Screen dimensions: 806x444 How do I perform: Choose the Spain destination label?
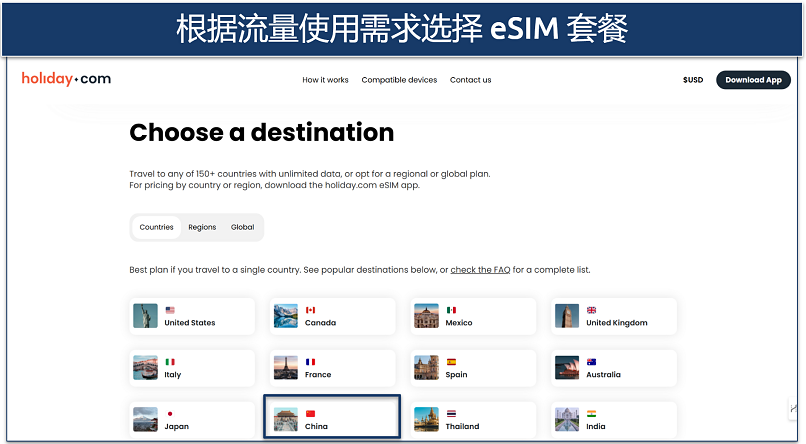(x=456, y=375)
